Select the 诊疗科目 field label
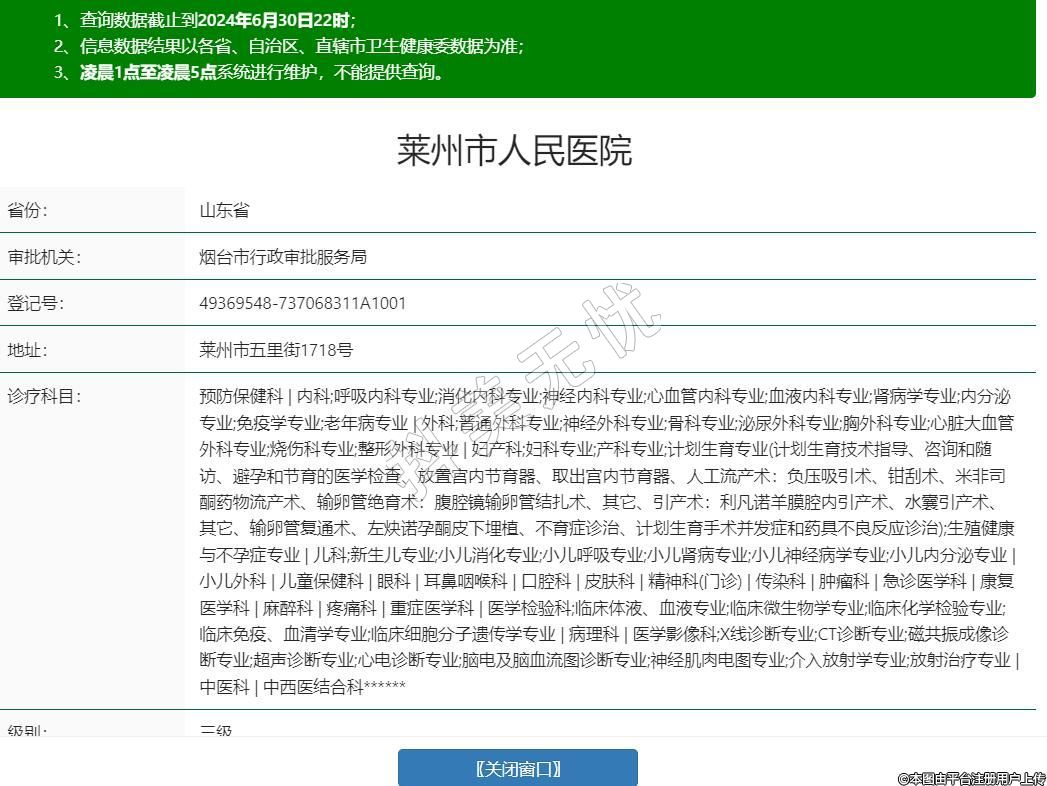 point(44,396)
